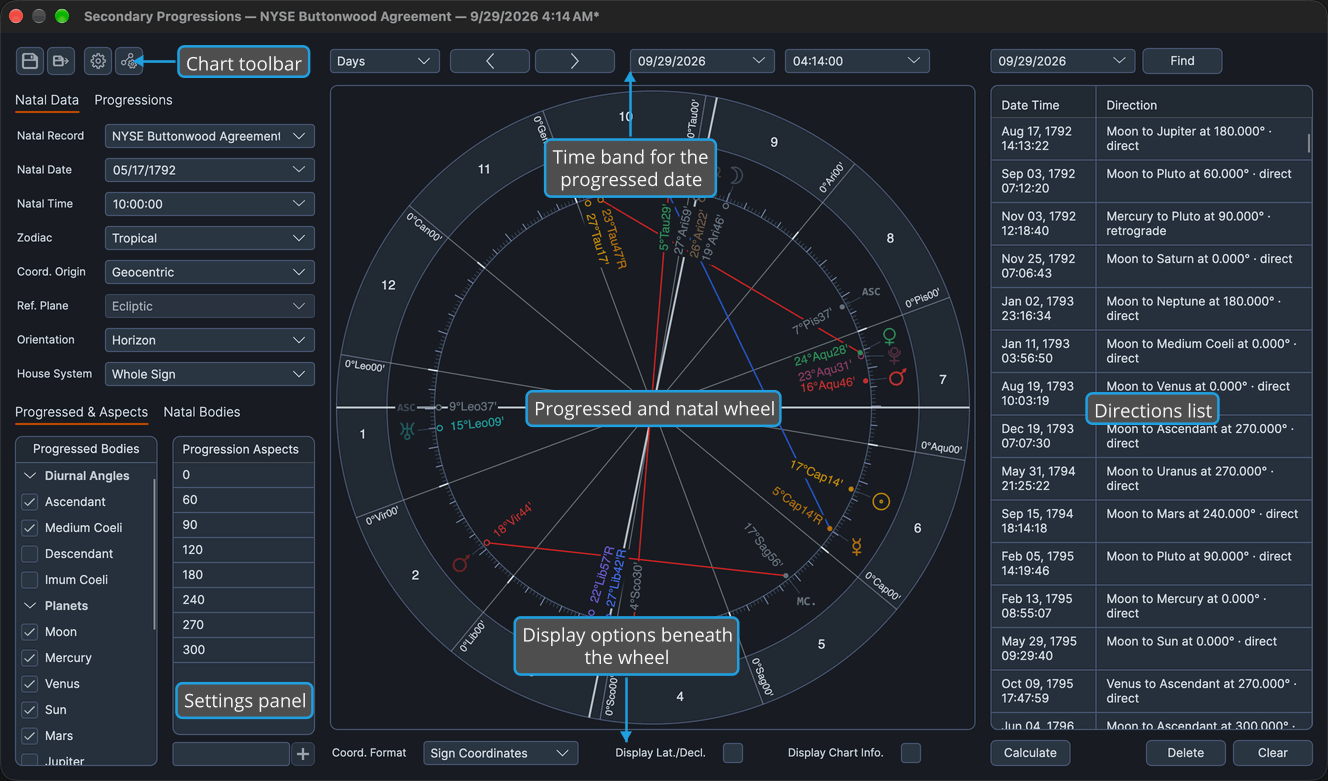Switch to the Progressions tab
Viewport: 1328px width, 781px height.
coord(133,100)
